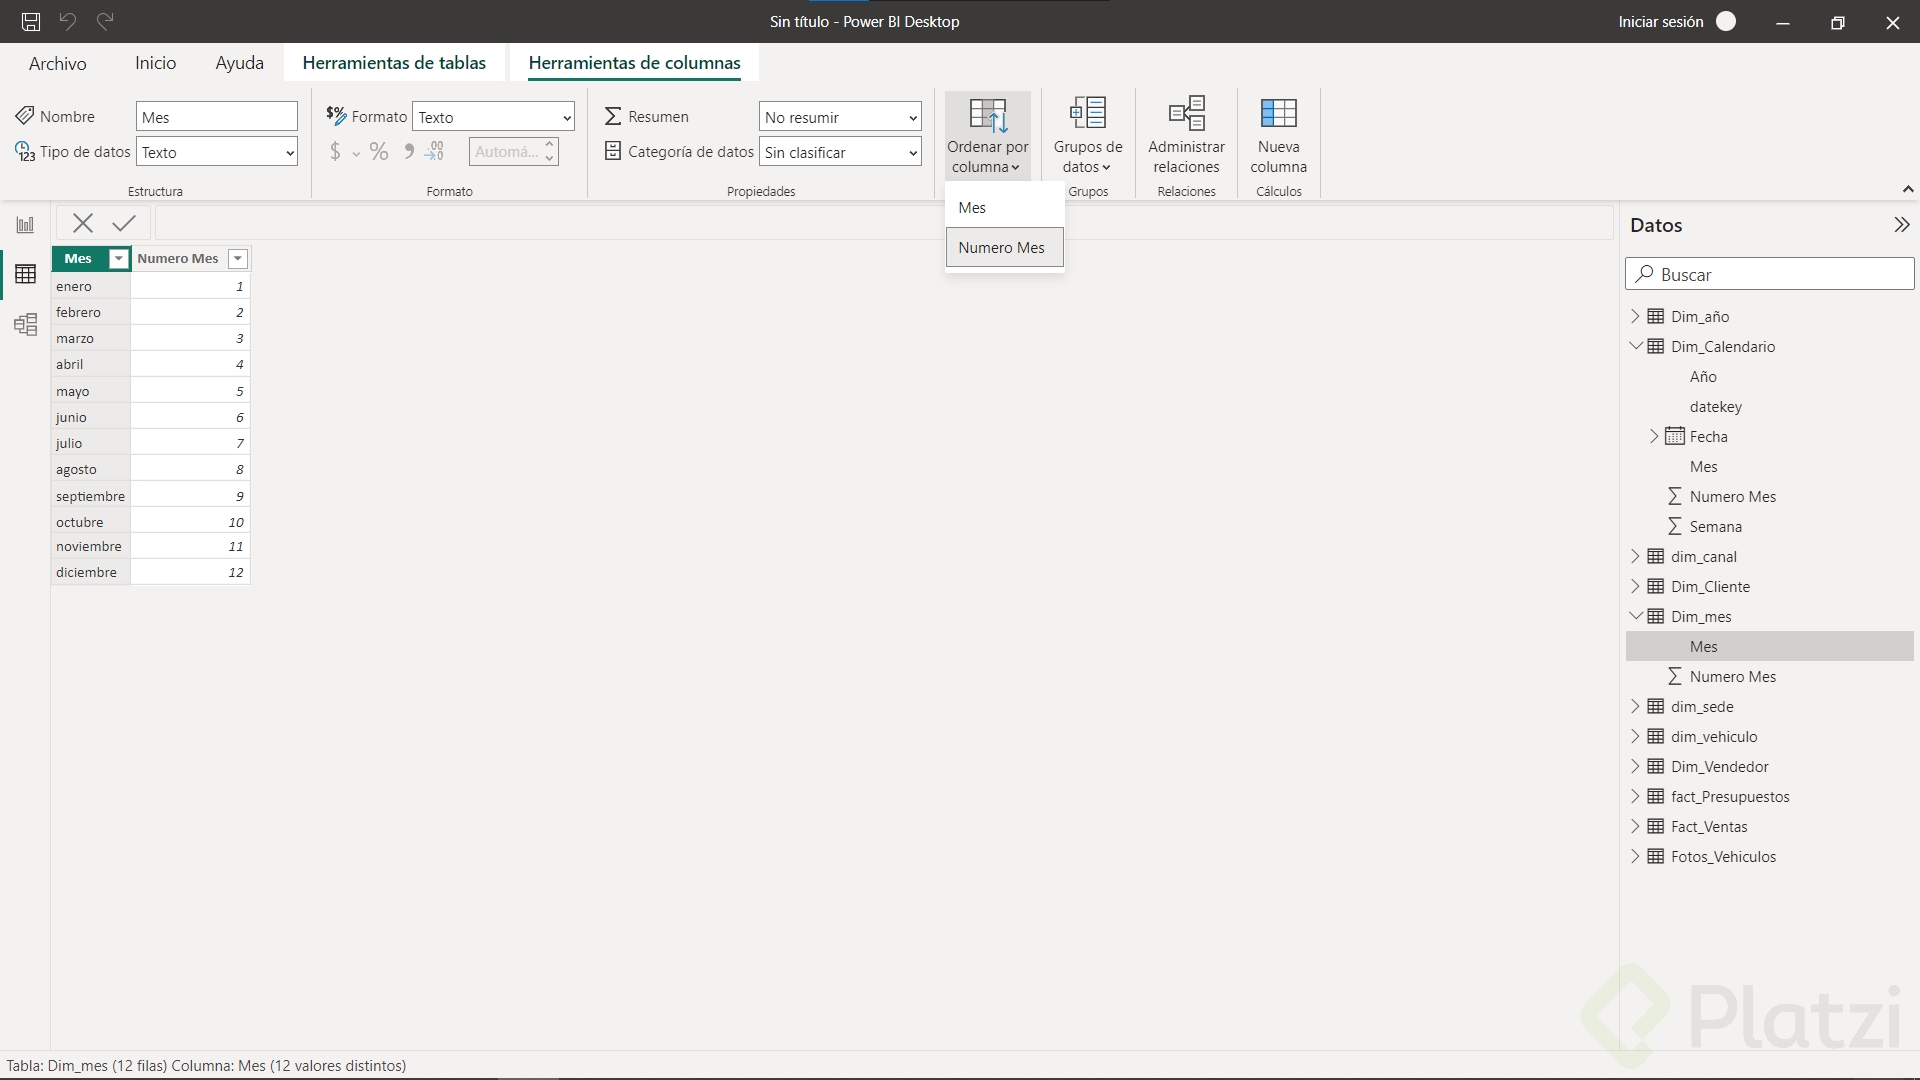
Task: Select Numero Mes field under Dim_Calendario
Action: [1732, 497]
